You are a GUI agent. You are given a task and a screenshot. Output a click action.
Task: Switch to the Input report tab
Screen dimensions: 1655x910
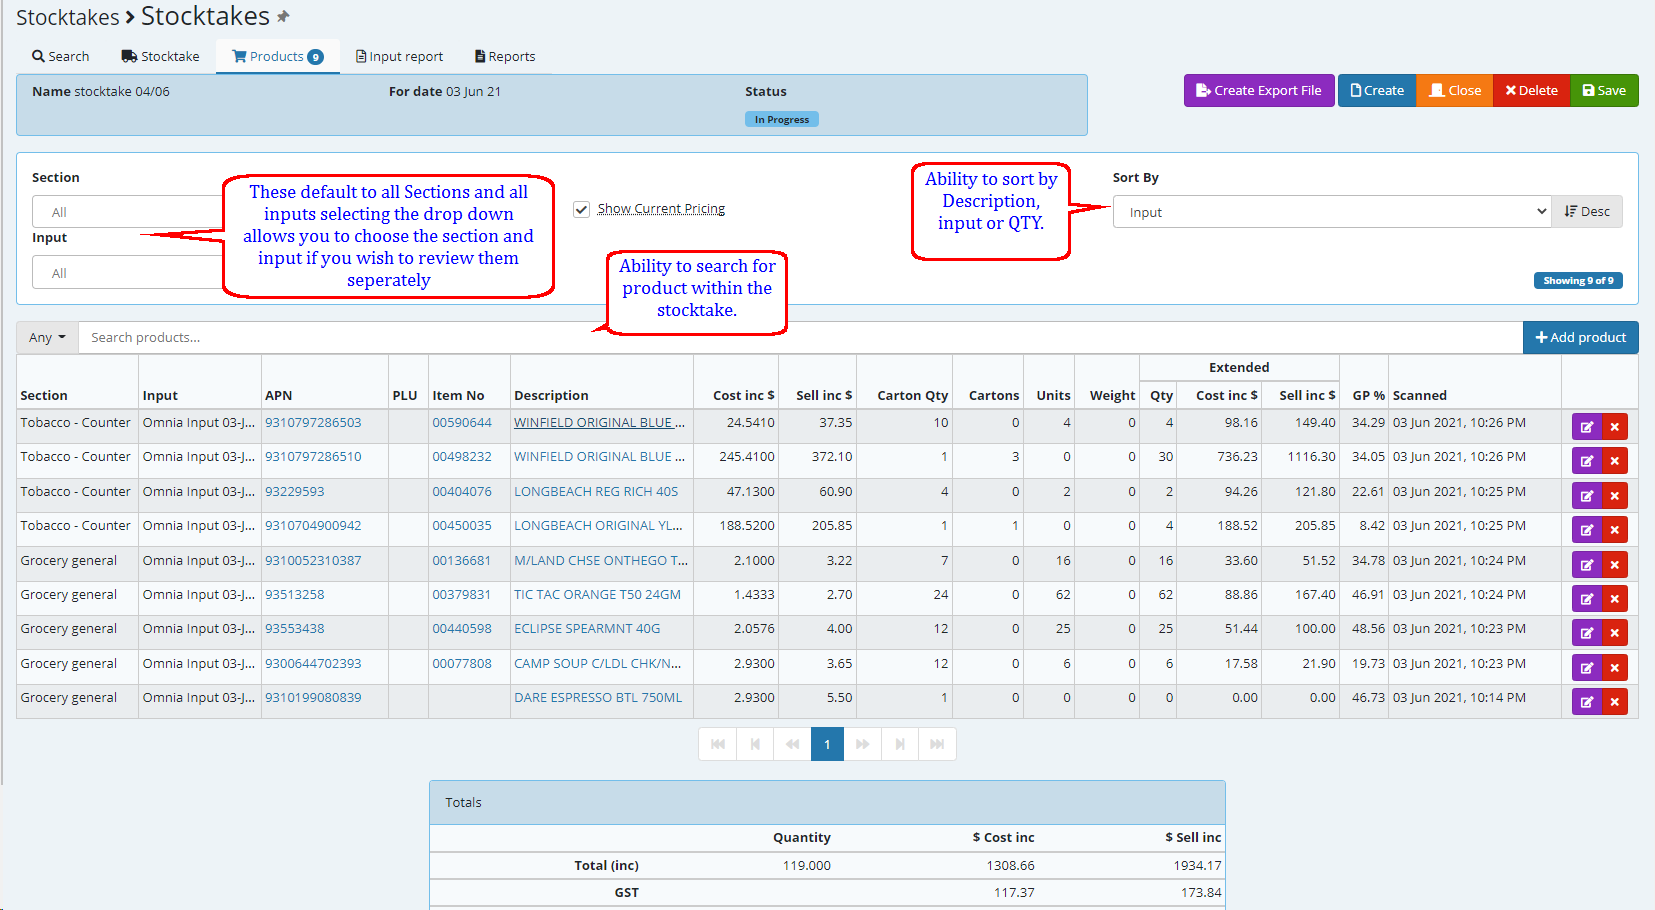pyautogui.click(x=399, y=57)
